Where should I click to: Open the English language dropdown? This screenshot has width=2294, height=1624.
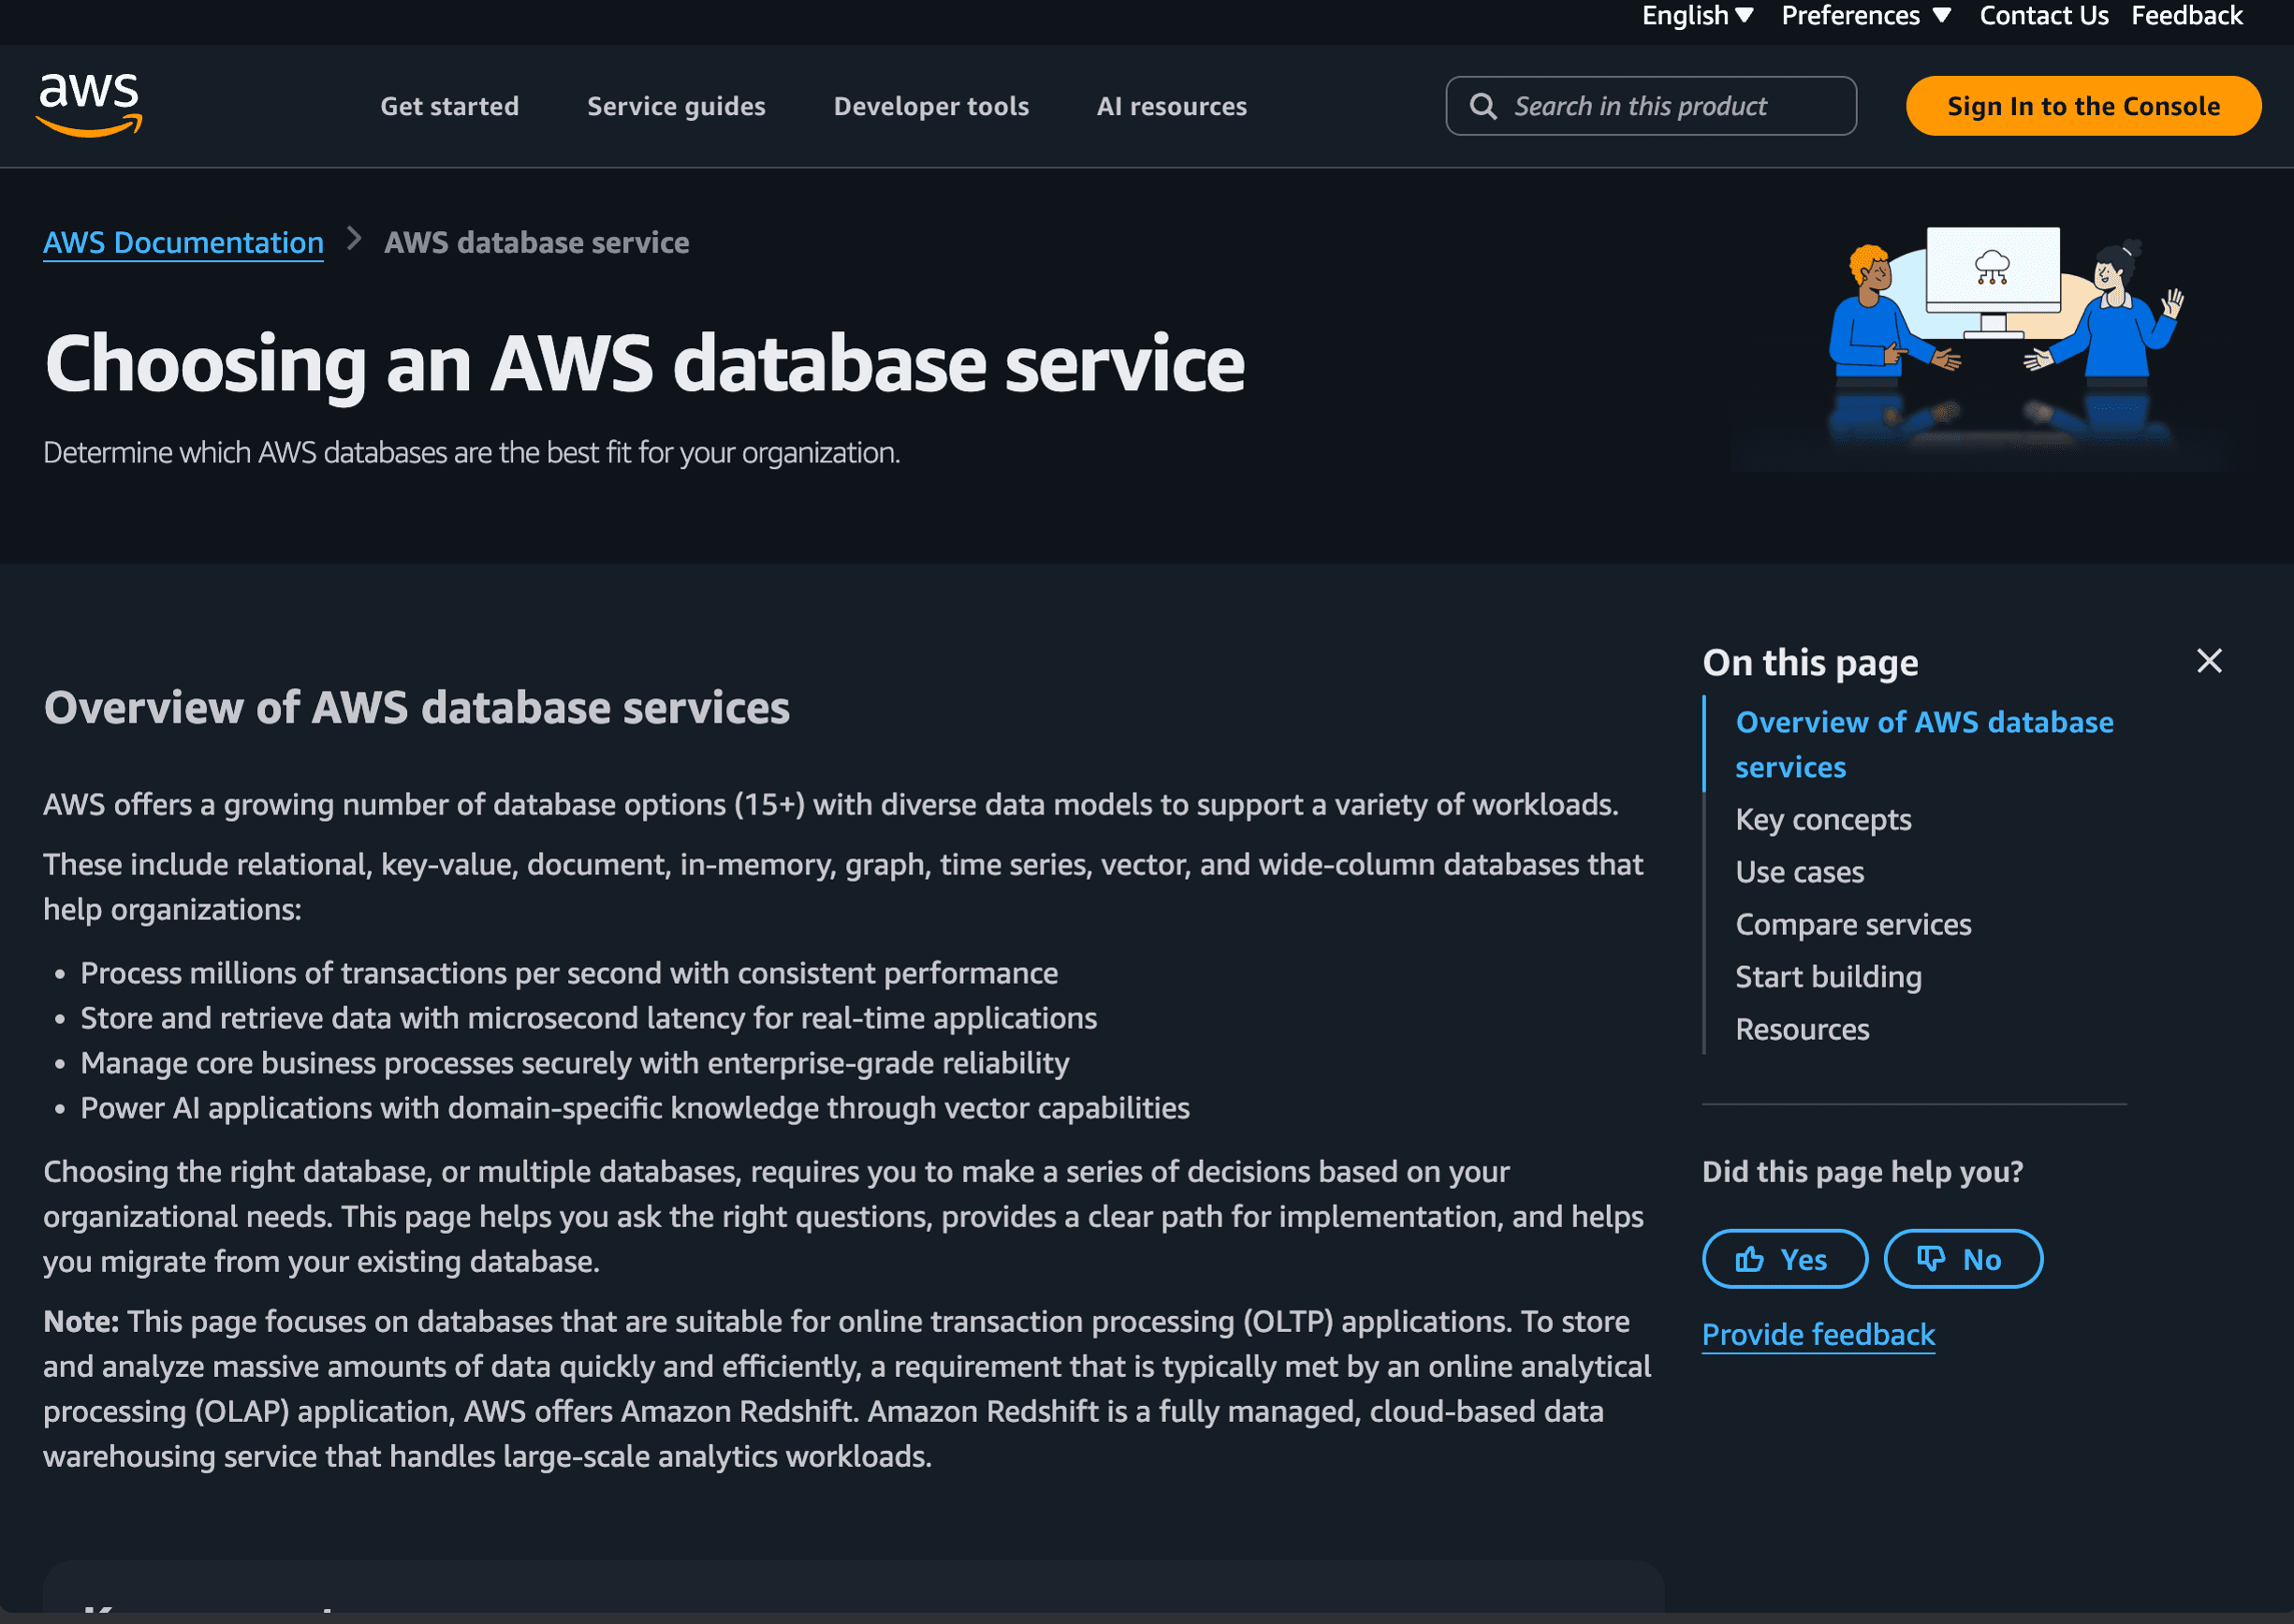[x=1697, y=16]
